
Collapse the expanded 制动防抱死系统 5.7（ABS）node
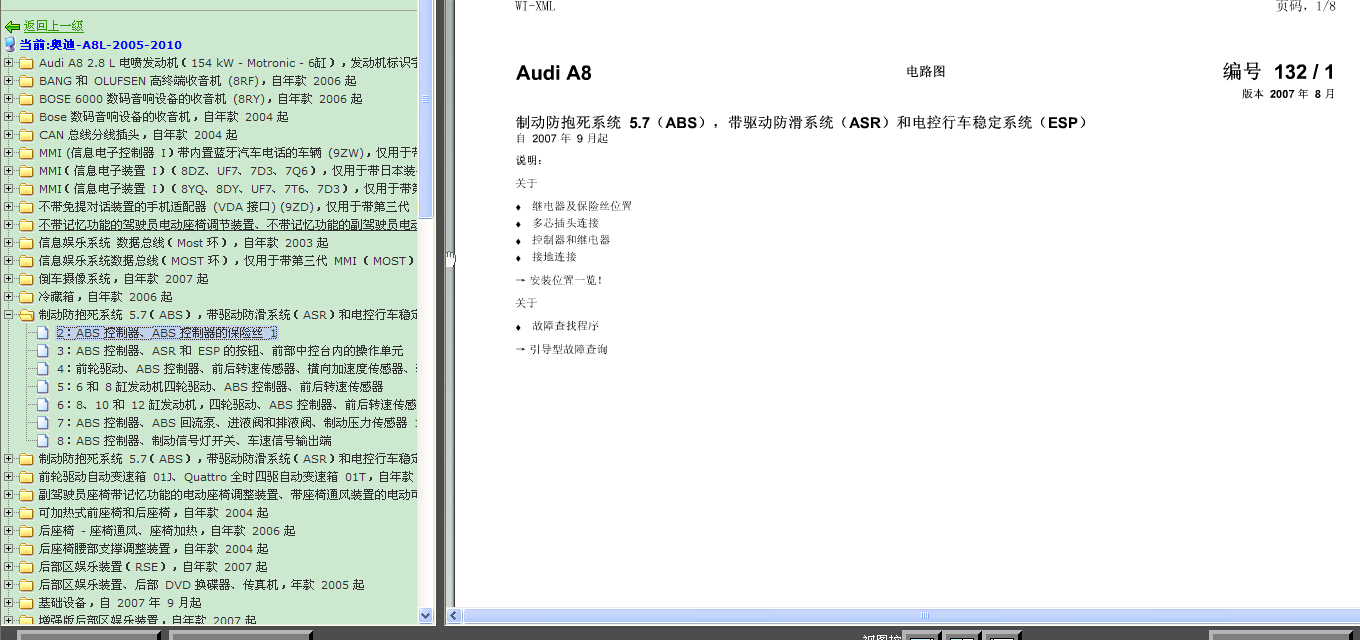tap(9, 315)
